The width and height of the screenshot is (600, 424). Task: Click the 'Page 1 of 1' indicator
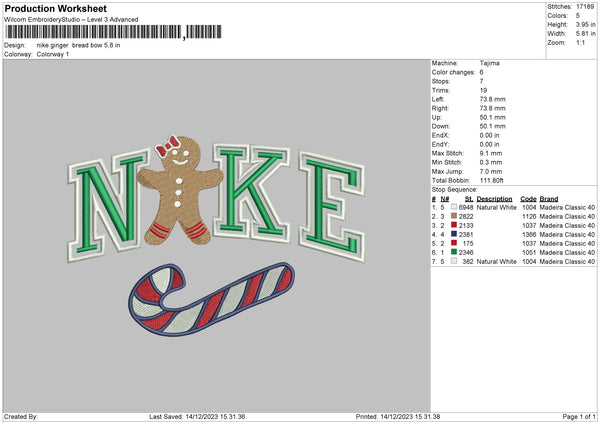[579, 416]
